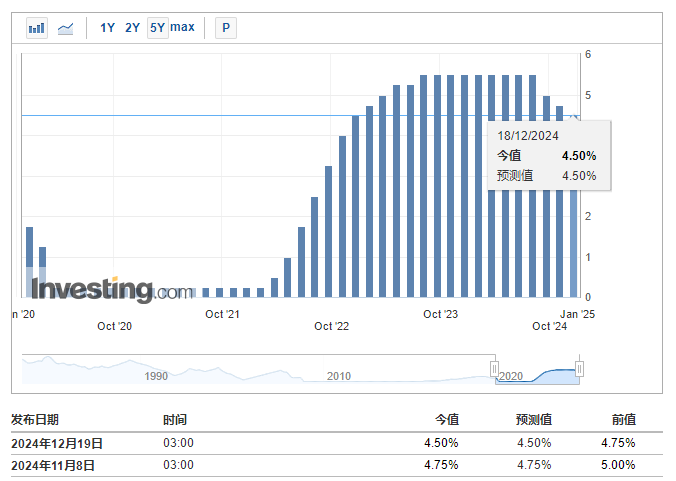Viewport: 676px width, 481px height.
Task: Select the 1Y time range
Action: (108, 28)
